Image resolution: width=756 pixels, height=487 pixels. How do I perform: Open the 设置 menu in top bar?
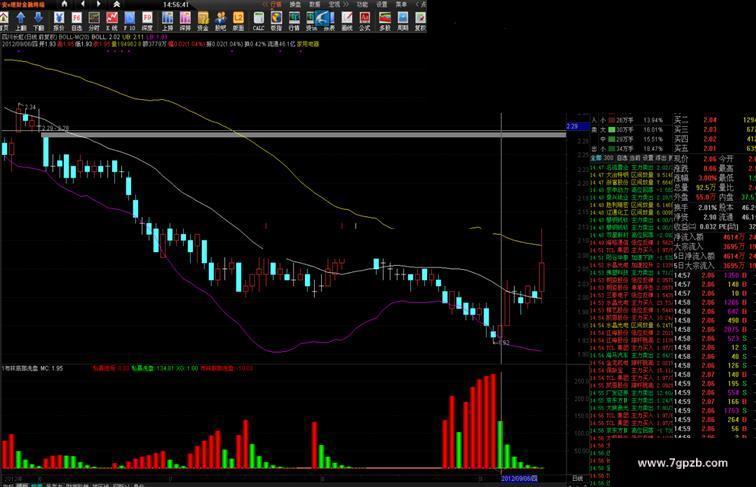(381, 4)
